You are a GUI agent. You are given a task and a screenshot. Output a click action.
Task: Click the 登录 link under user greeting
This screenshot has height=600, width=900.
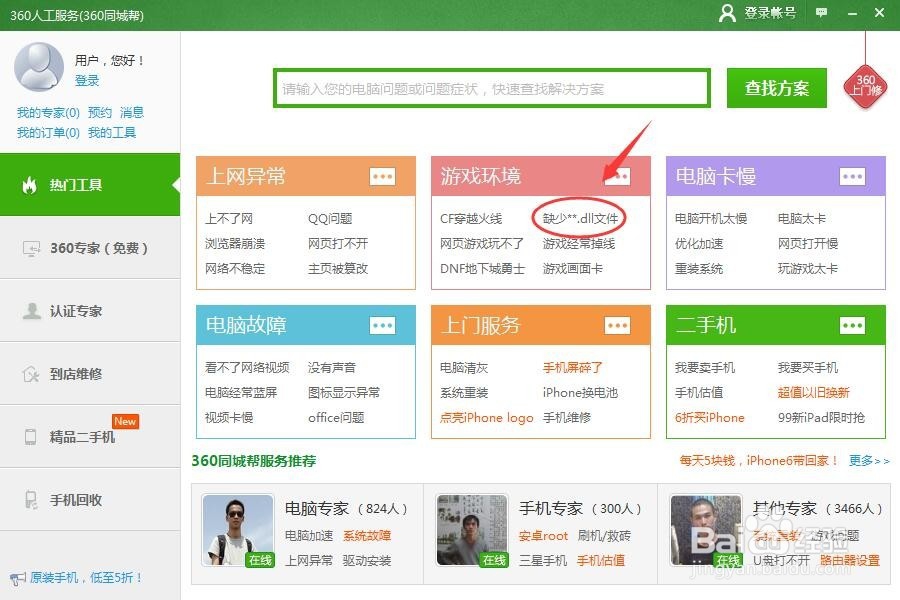(87, 80)
